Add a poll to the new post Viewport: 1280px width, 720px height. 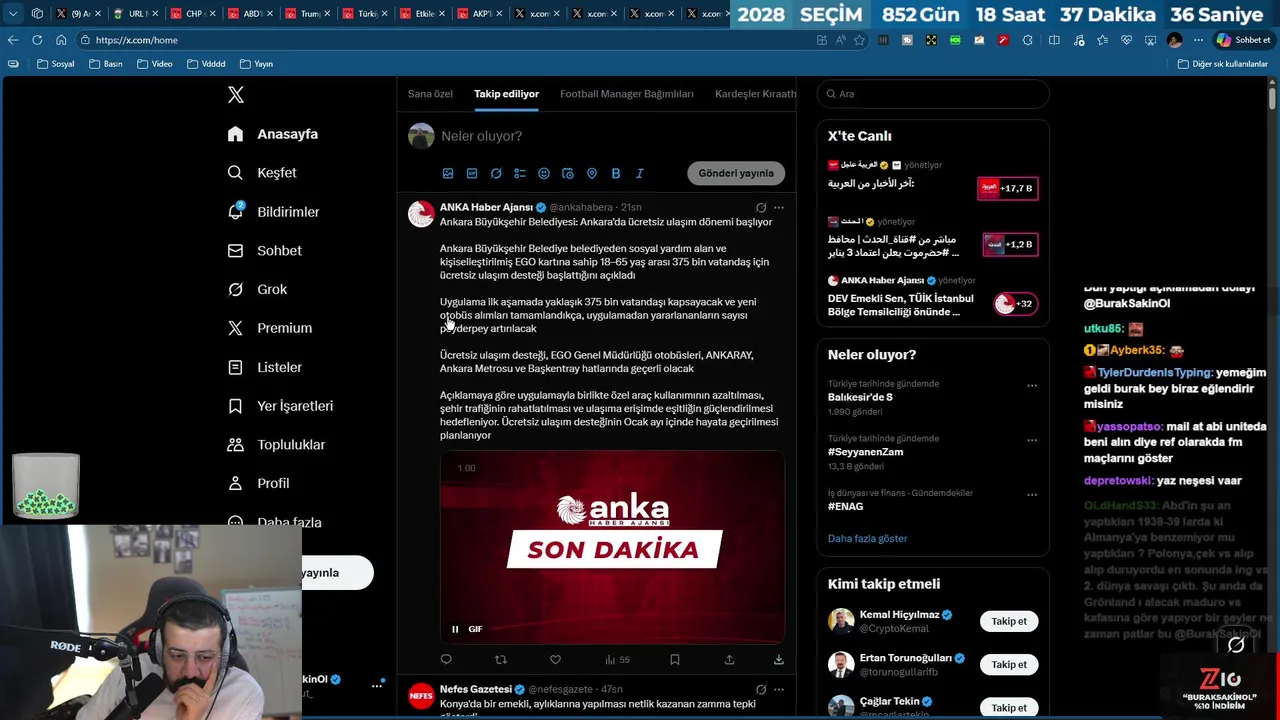point(520,173)
